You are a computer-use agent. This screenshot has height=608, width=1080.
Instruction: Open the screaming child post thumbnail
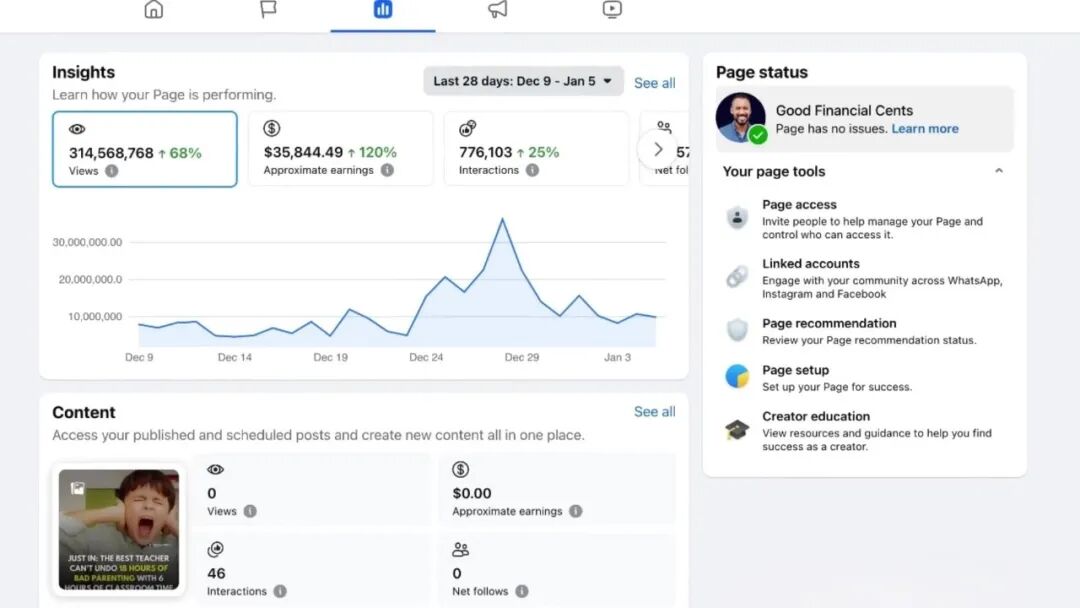(x=118, y=530)
